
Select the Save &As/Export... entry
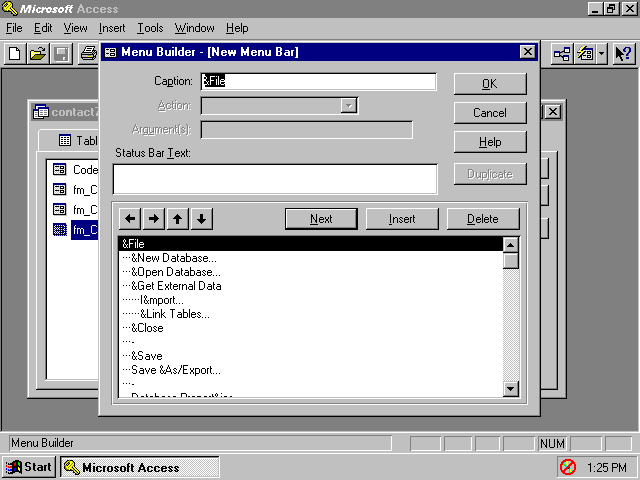pyautogui.click(x=311, y=370)
